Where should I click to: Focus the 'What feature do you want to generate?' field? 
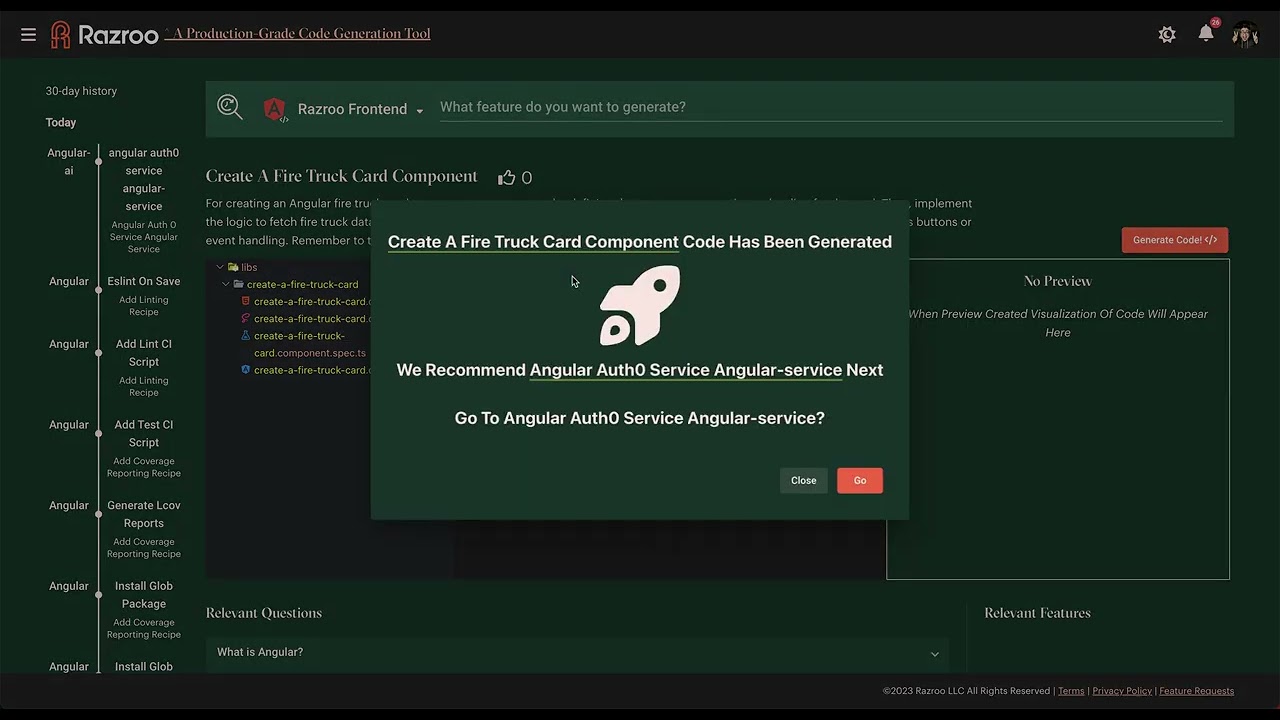[x=830, y=107]
